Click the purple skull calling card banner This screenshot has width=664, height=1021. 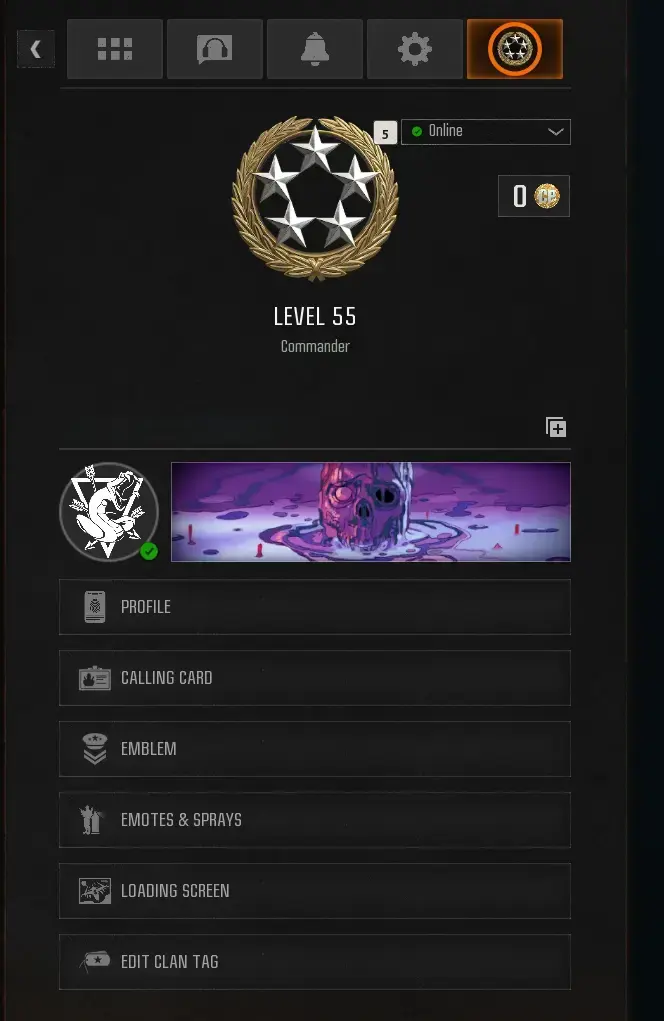370,512
